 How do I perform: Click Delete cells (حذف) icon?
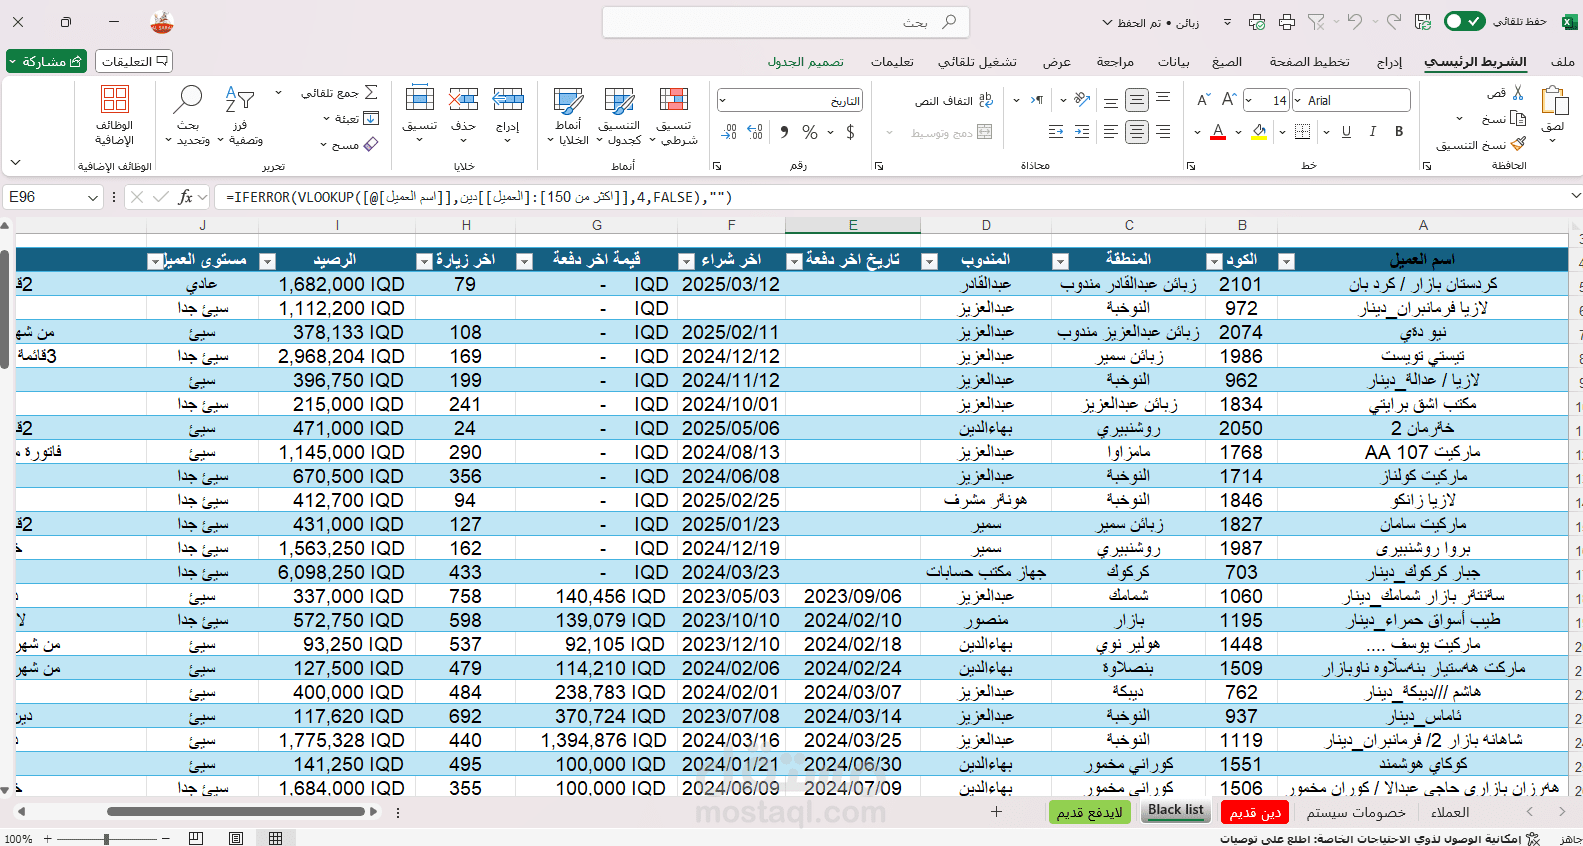coord(463,99)
